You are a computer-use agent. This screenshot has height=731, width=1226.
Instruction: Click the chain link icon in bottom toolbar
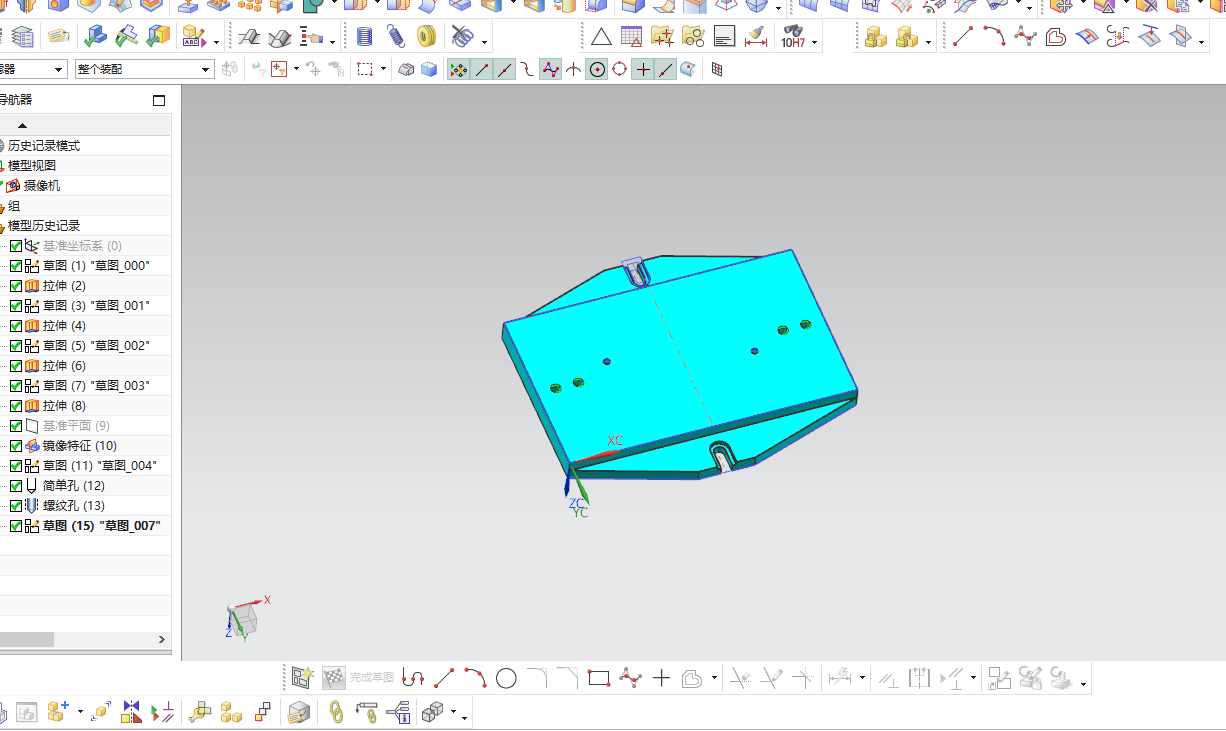[336, 712]
